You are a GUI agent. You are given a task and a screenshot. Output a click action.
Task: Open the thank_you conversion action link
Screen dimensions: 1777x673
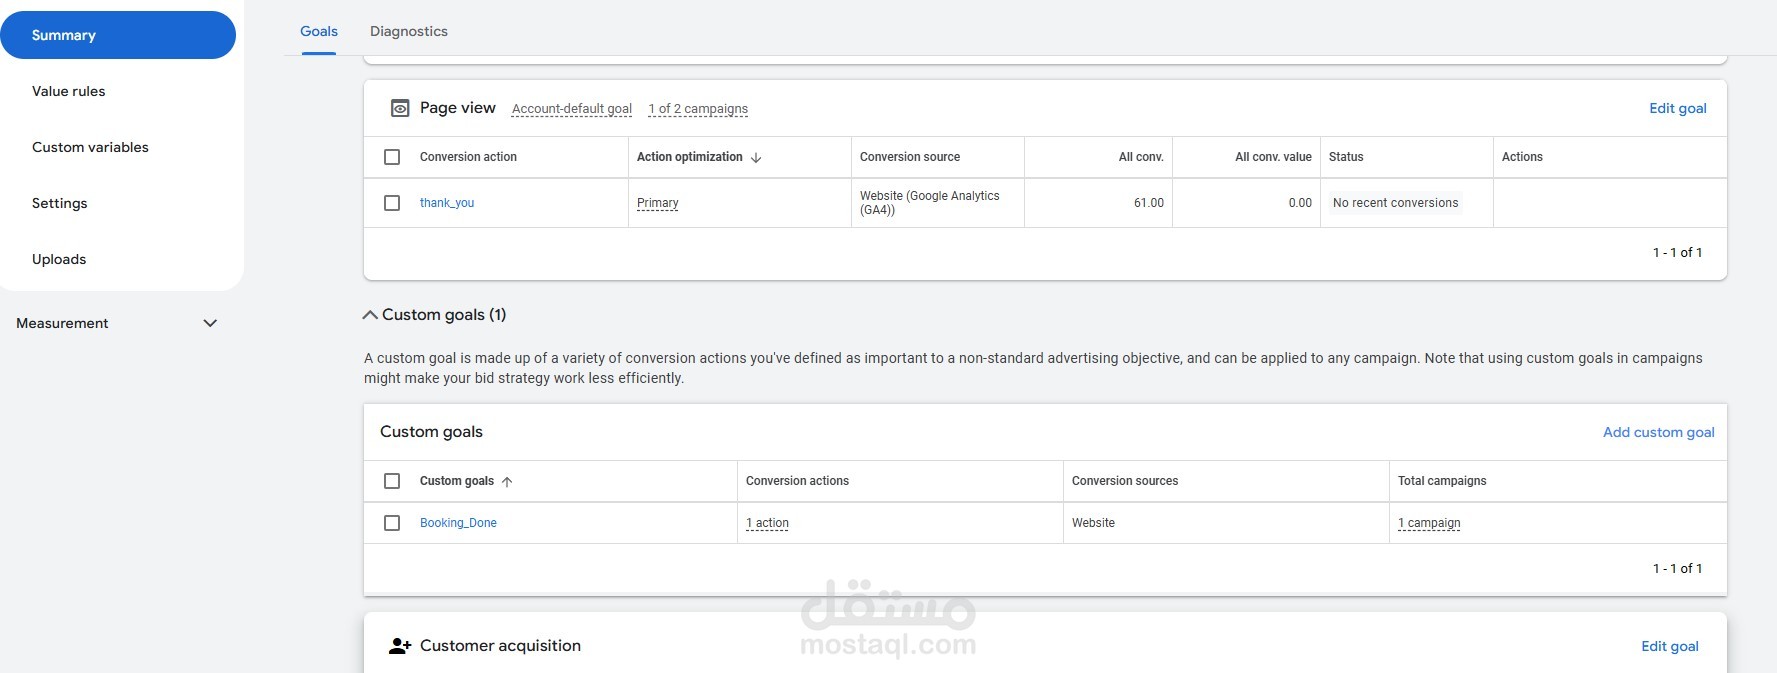(x=447, y=203)
